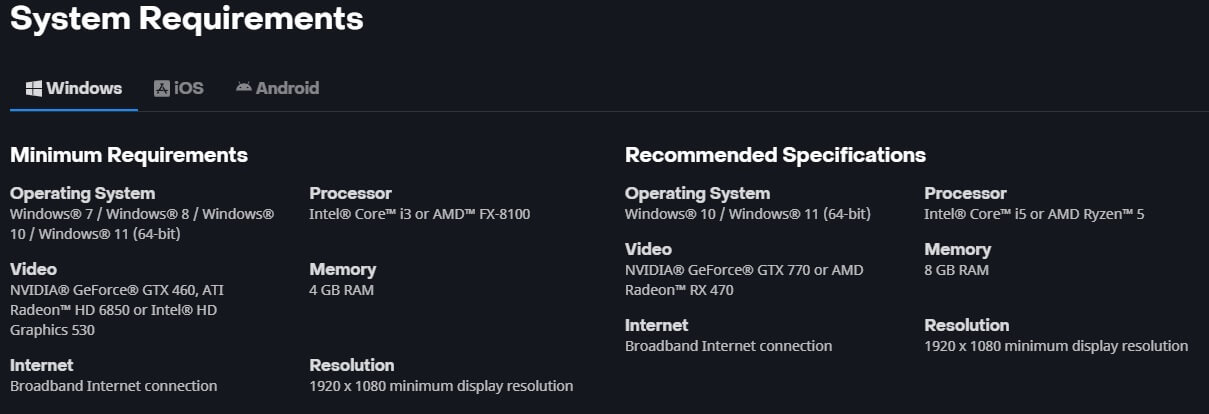Click the Android robot icon
The image size is (1209, 414).
[x=244, y=87]
